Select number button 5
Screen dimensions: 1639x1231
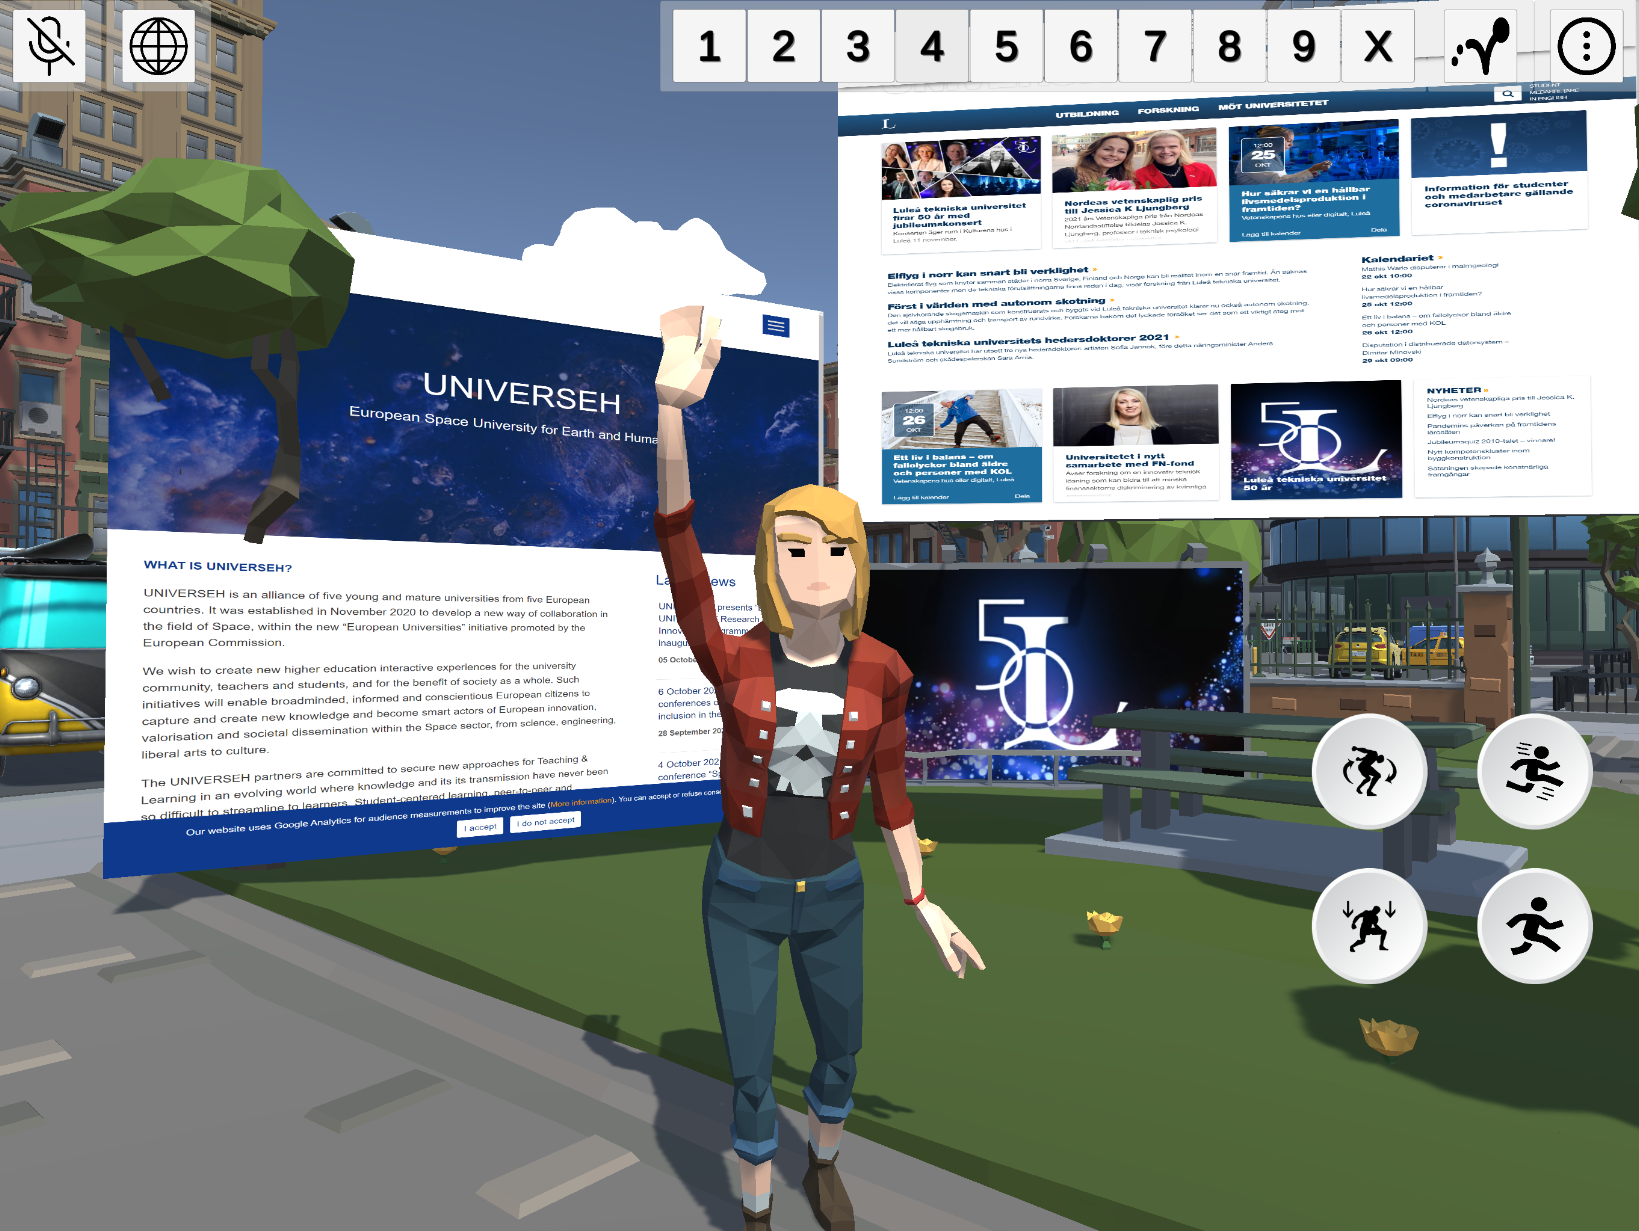point(1006,46)
